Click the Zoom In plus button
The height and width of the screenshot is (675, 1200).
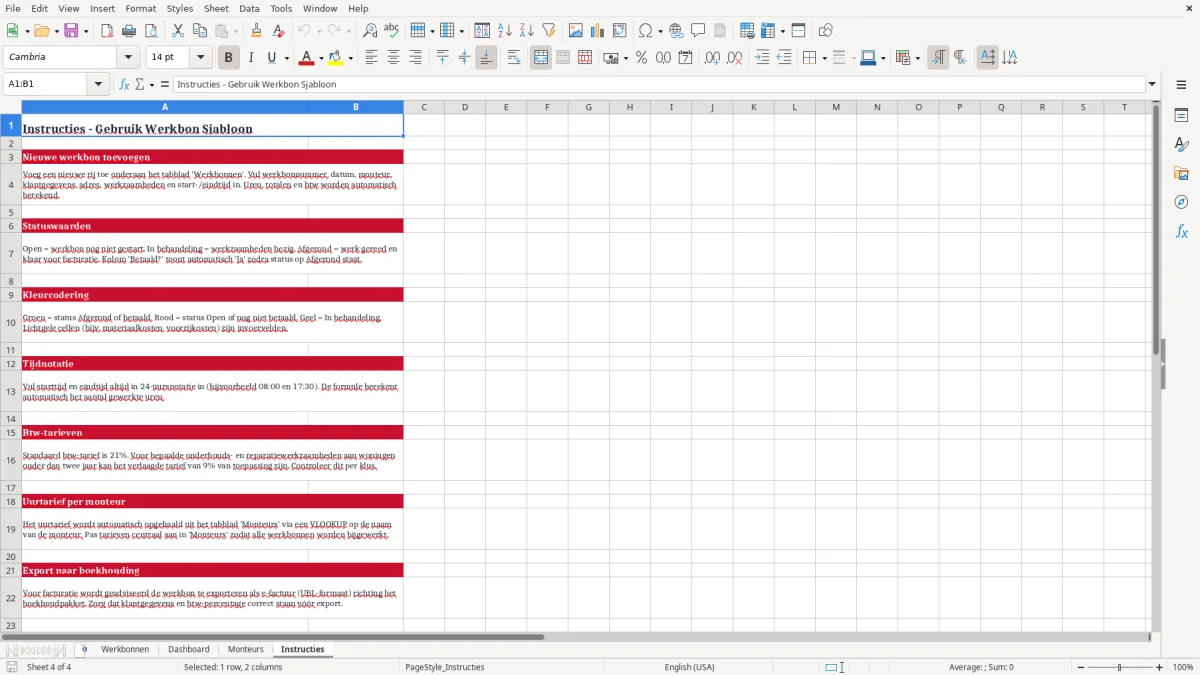point(1160,667)
